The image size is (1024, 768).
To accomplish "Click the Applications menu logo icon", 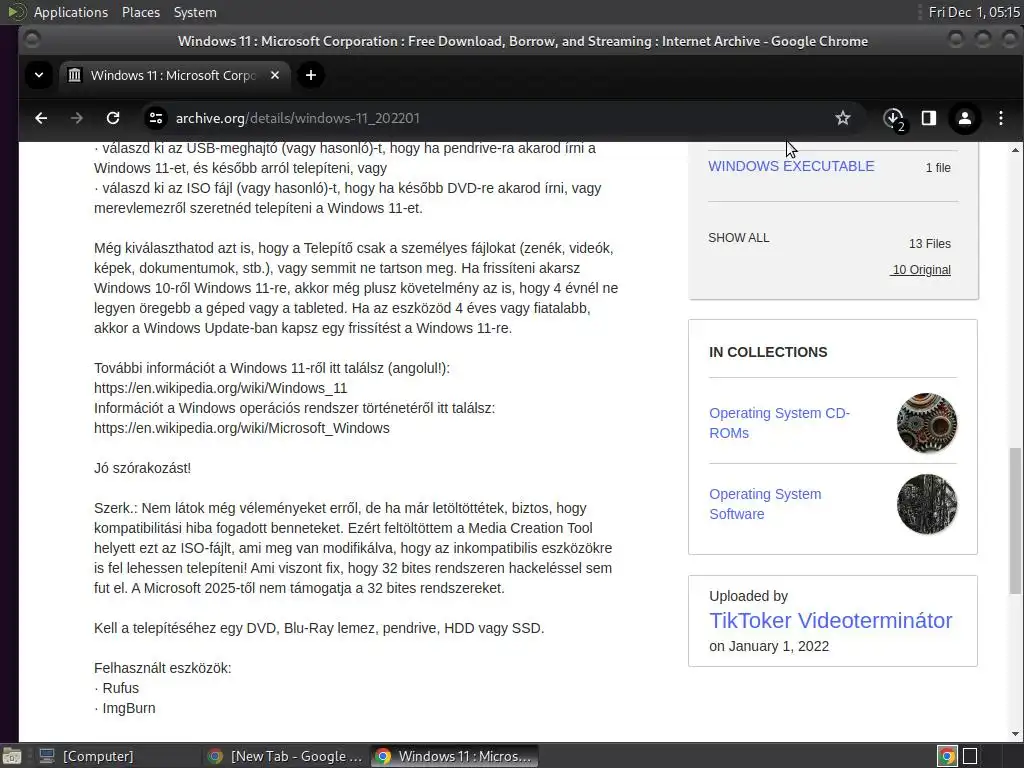I will pyautogui.click(x=17, y=12).
